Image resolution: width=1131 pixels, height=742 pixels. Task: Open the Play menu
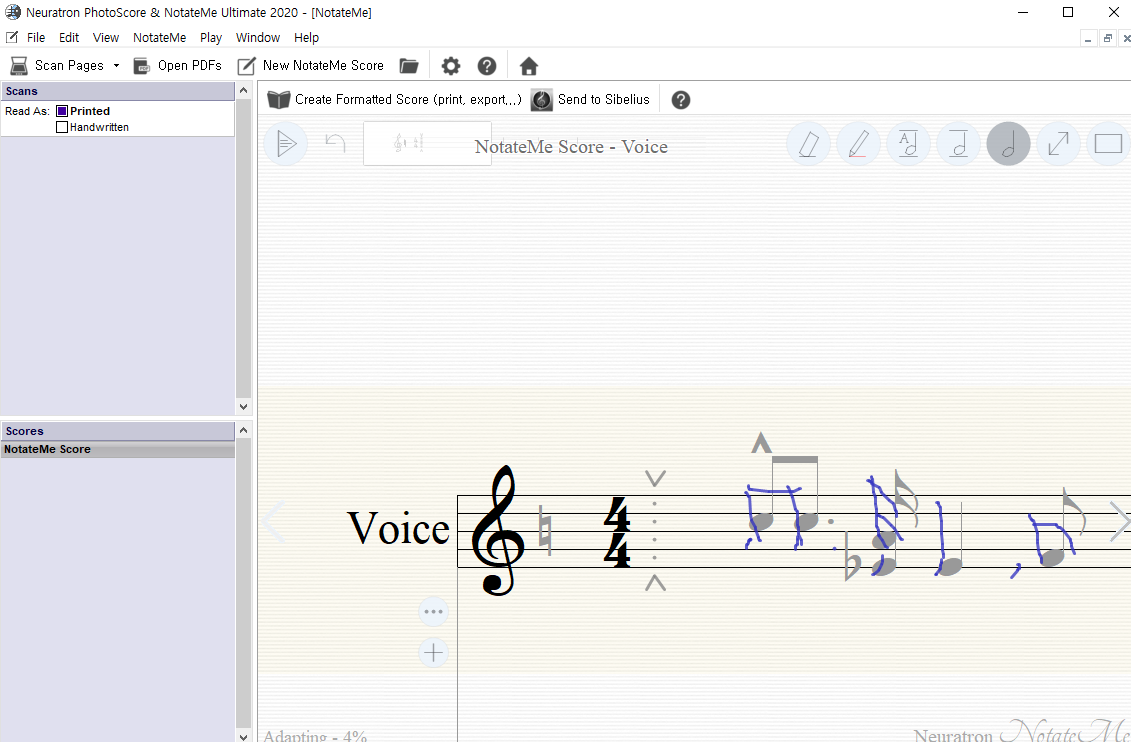[x=211, y=37]
